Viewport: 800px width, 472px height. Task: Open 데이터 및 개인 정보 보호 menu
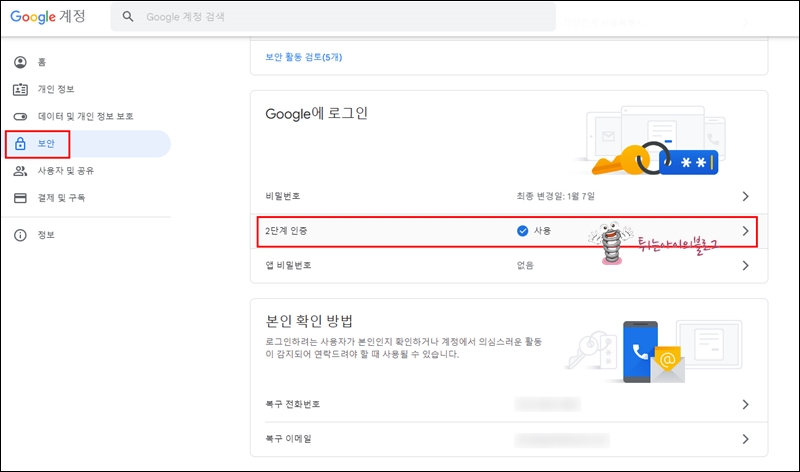click(x=87, y=116)
